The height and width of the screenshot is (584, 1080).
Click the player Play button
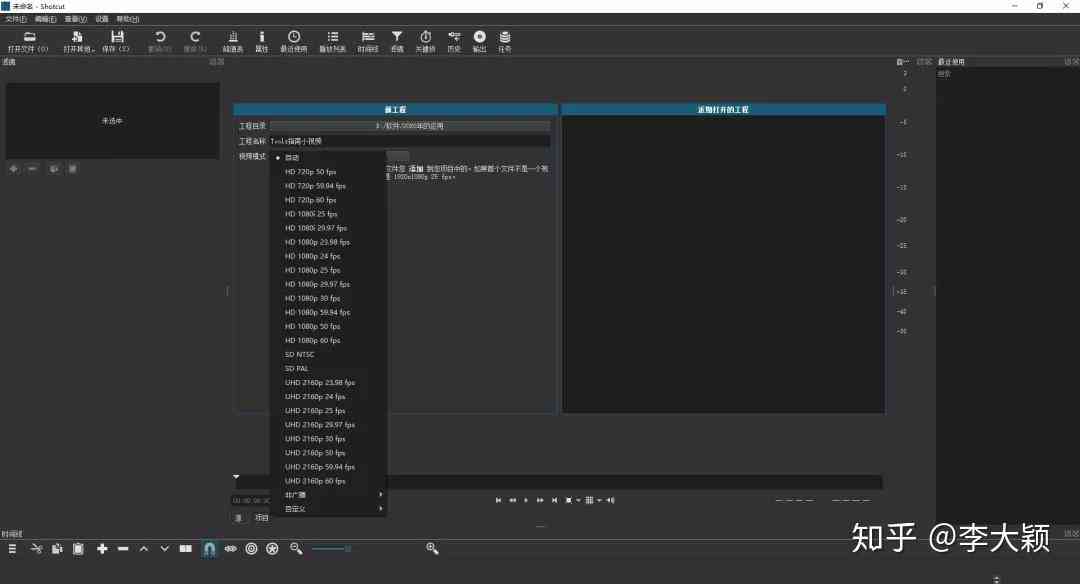[526, 501]
